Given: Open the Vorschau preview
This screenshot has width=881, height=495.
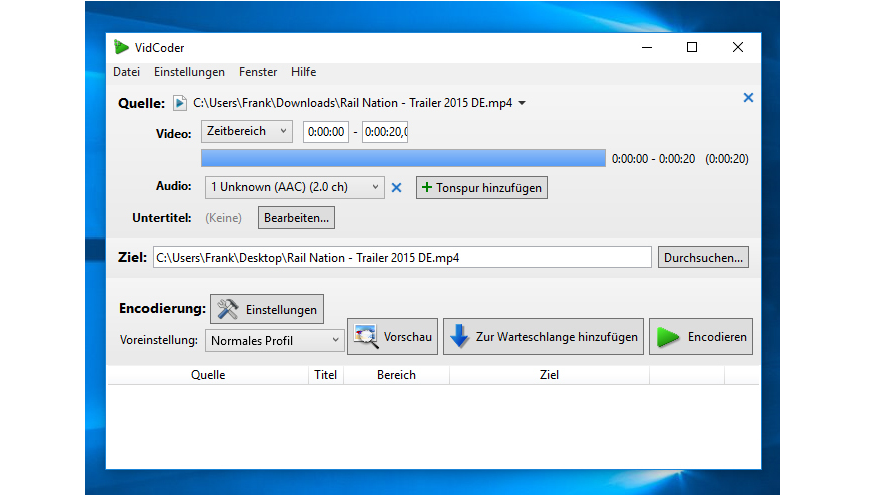Looking at the screenshot, I should tap(392, 337).
